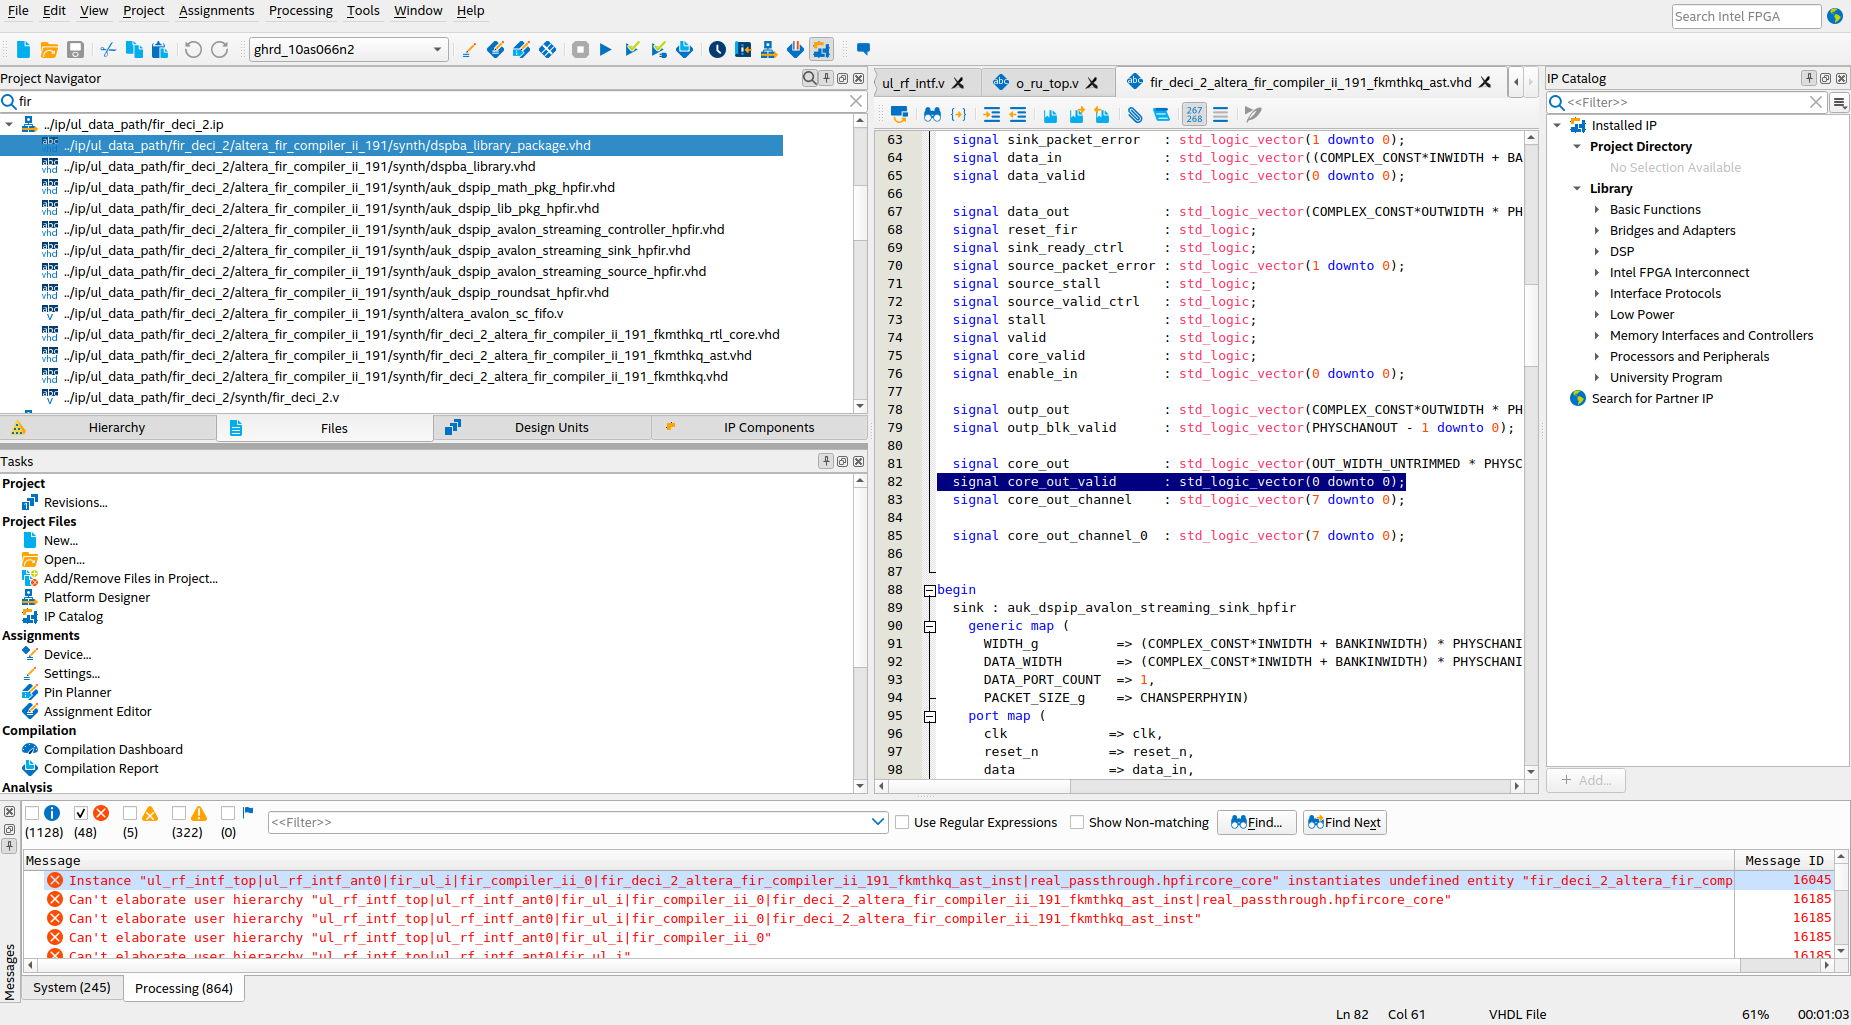
Task: Collapse the fir_deci_2.ip file node
Action: click(9, 124)
